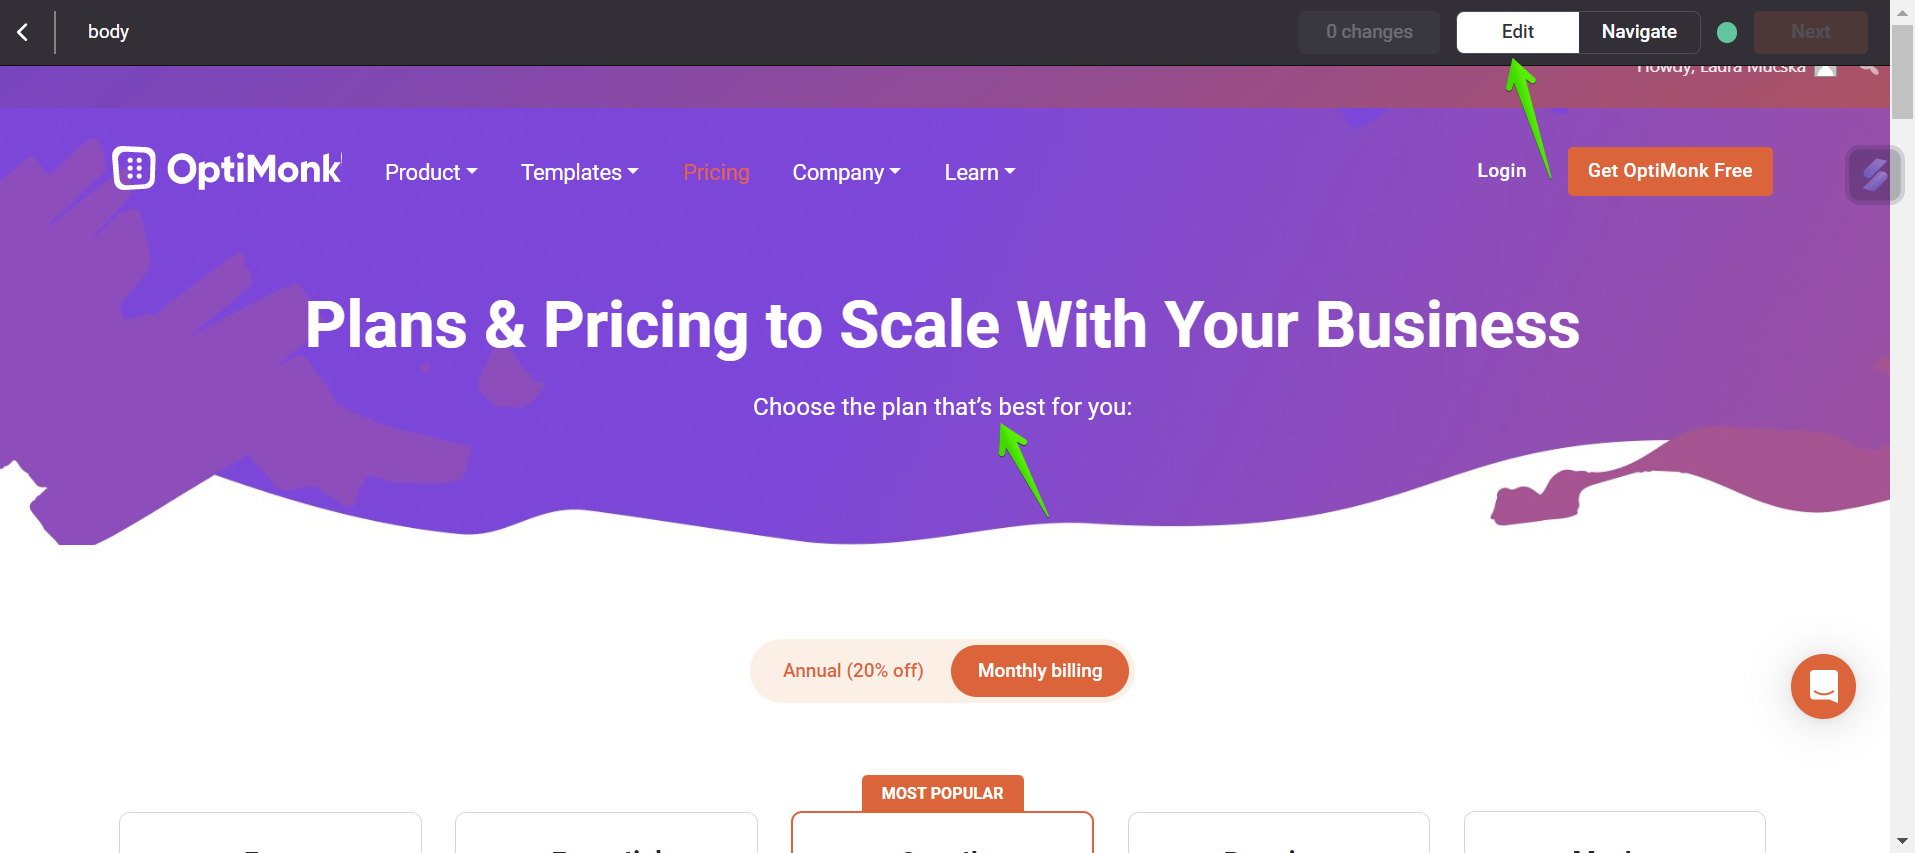The width and height of the screenshot is (1915, 853).
Task: Click the purple side widget icon
Action: coord(1875,175)
